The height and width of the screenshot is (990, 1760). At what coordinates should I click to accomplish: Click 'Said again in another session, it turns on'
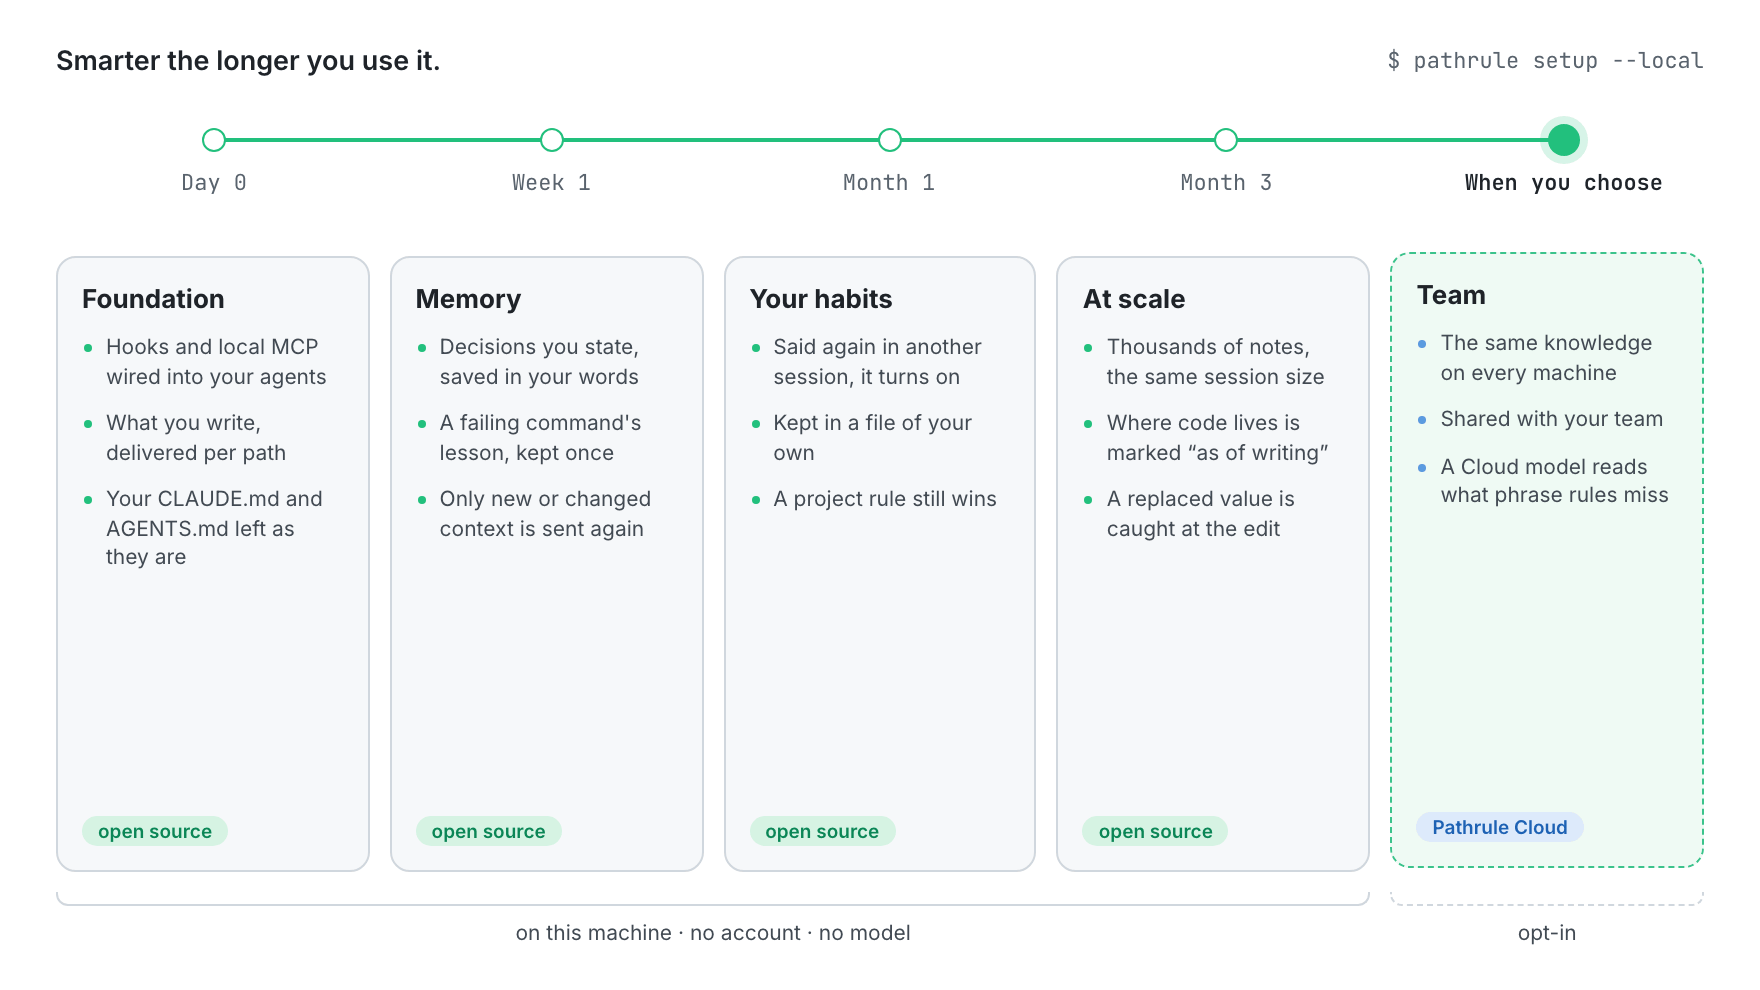coord(877,362)
